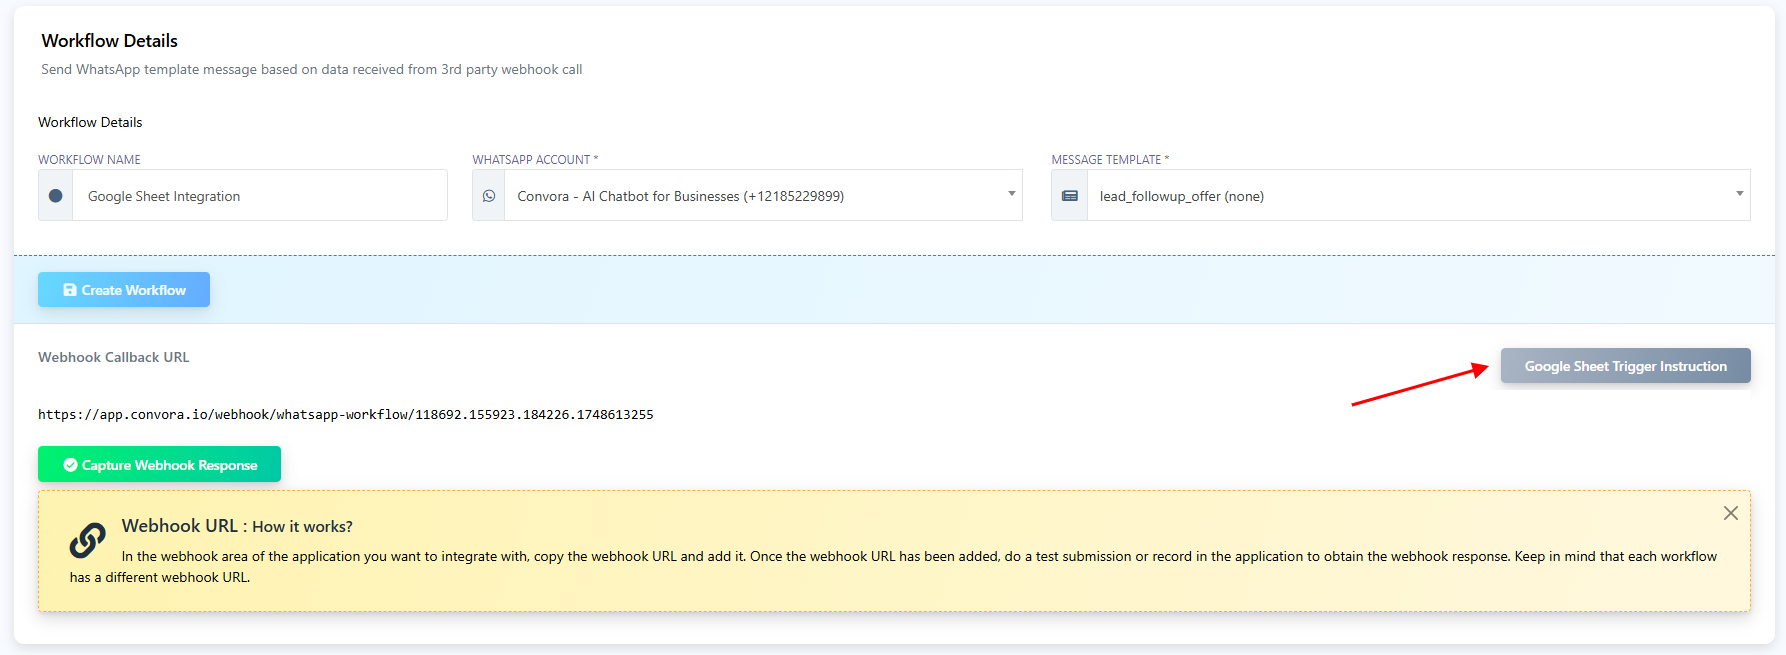The image size is (1786, 655).
Task: Click the Create Workflow button
Action: 124,290
